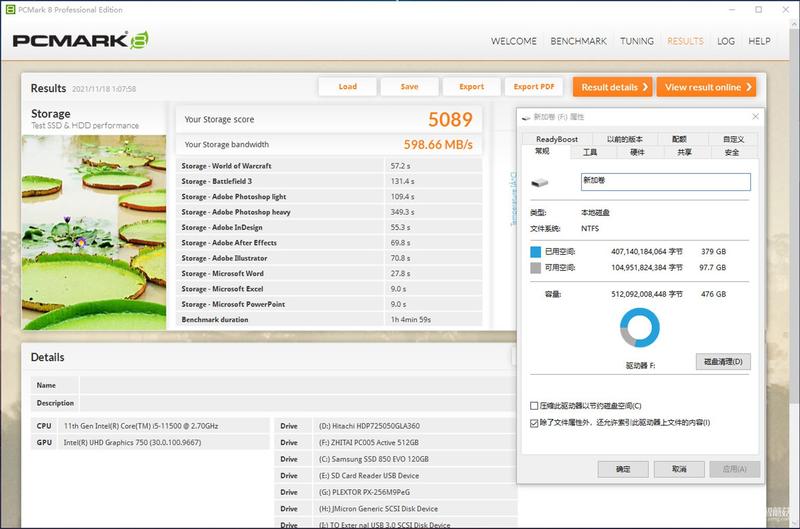Switch to the ReadyBoost tab
The width and height of the screenshot is (800, 529).
(557, 139)
